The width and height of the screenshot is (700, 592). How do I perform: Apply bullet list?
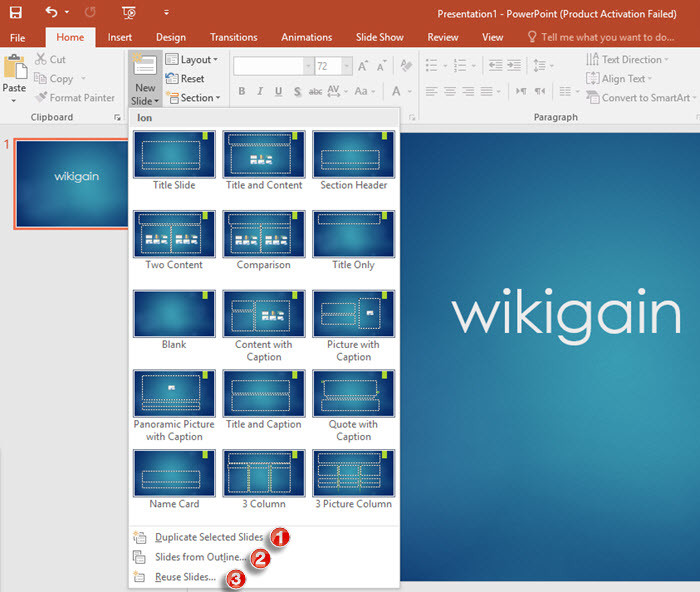(431, 65)
